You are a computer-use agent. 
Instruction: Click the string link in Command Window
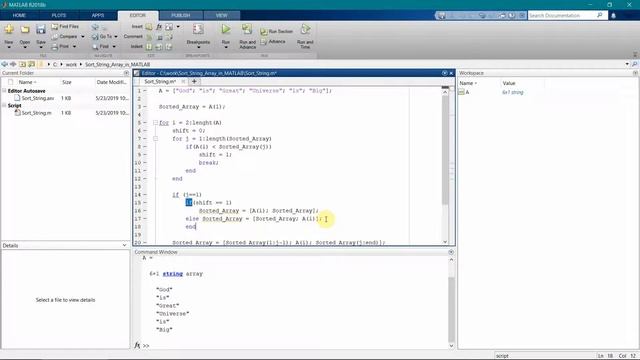click(173, 274)
